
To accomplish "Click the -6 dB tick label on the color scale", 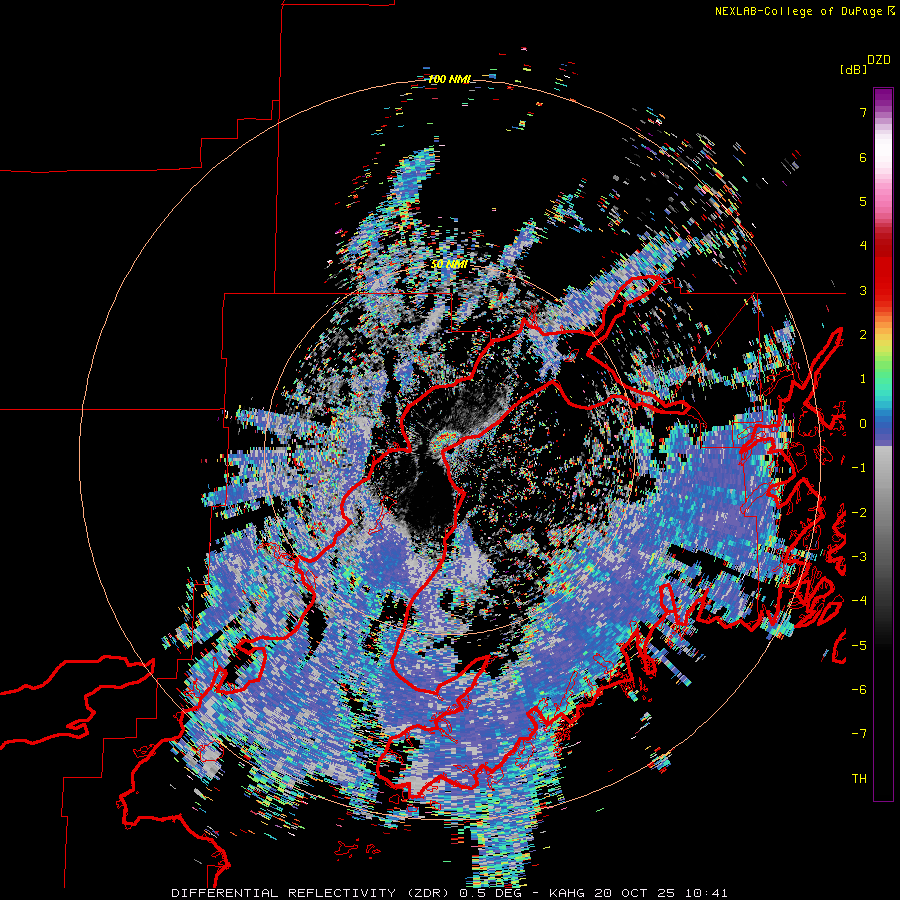I will pos(859,689).
